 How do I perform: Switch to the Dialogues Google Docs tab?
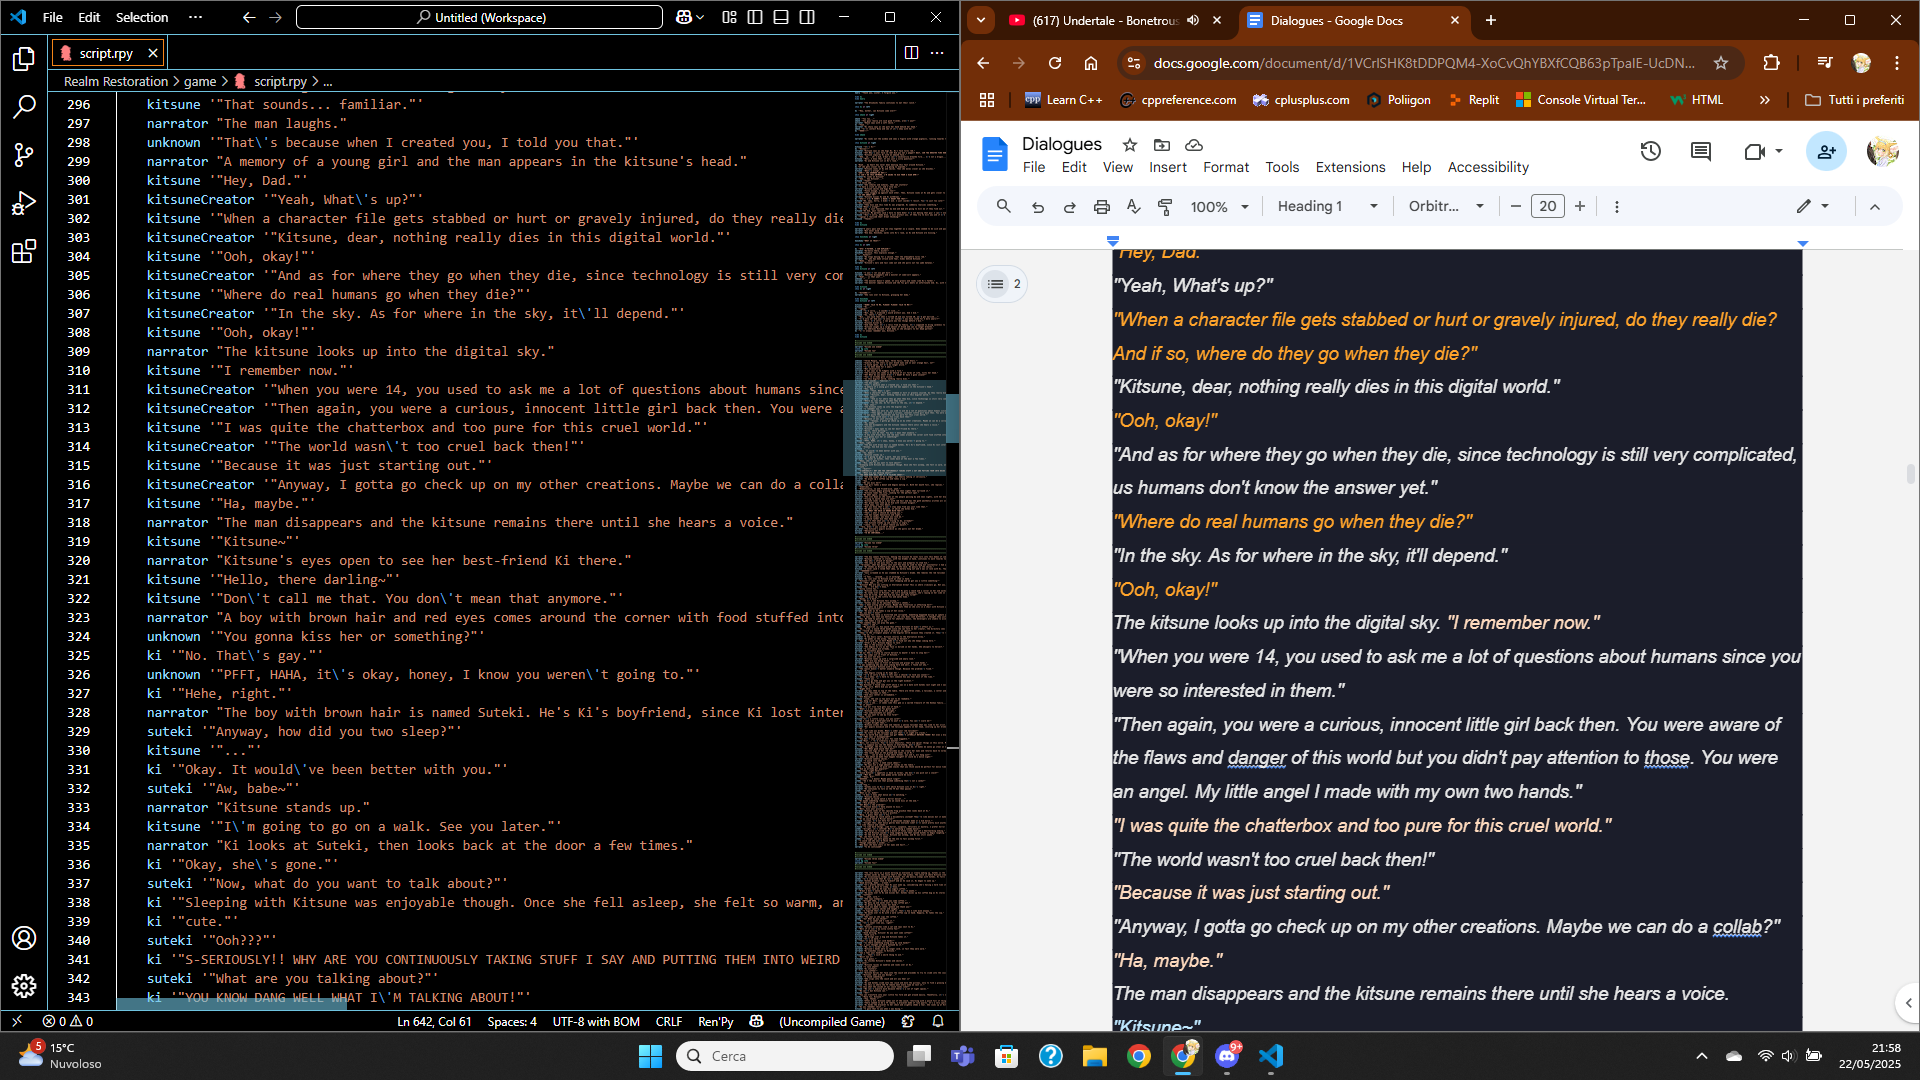click(x=1336, y=20)
